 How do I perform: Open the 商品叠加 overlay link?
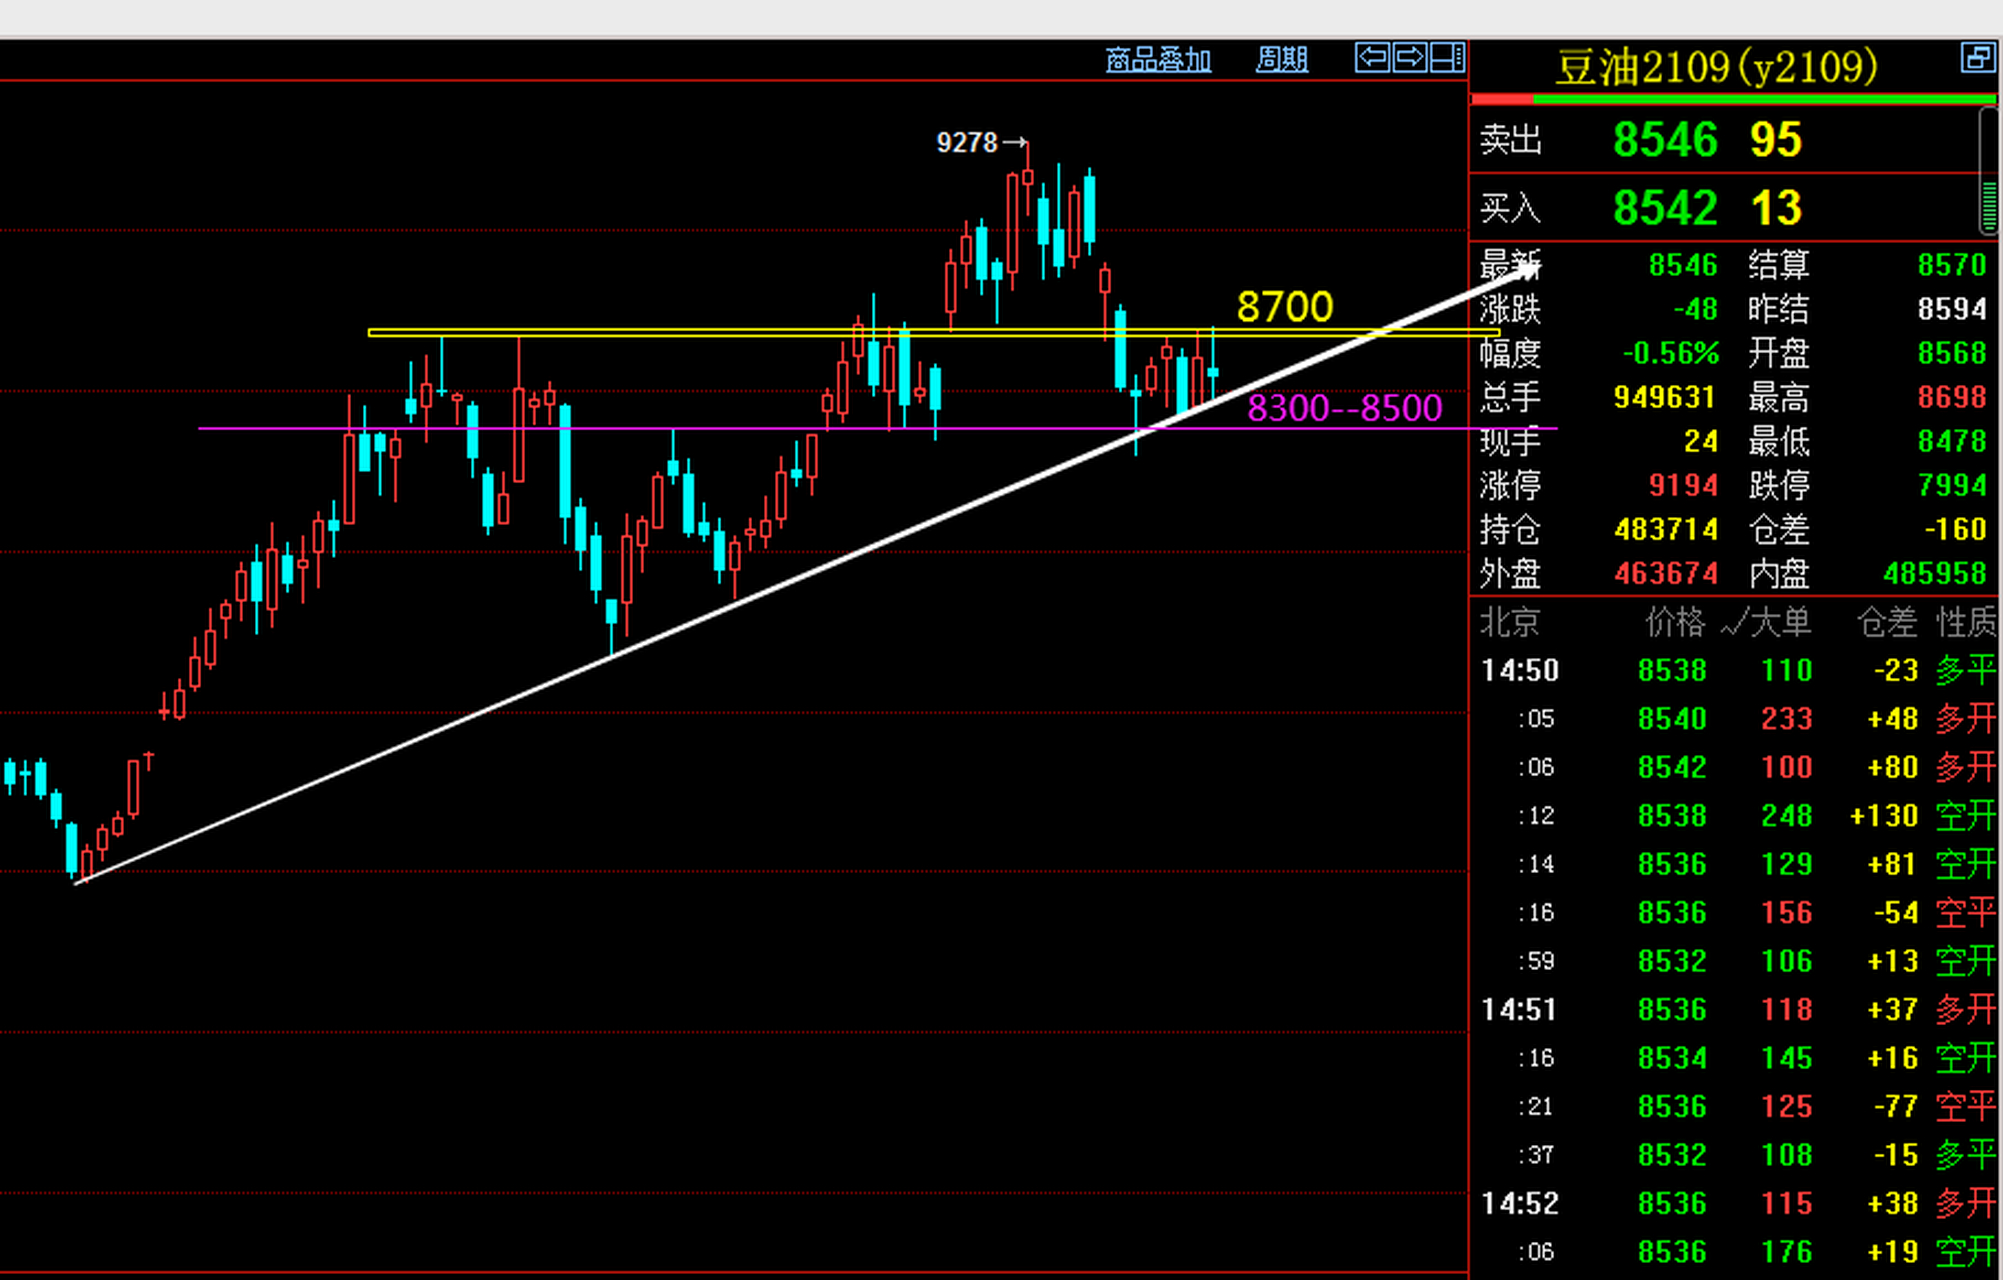click(1158, 60)
